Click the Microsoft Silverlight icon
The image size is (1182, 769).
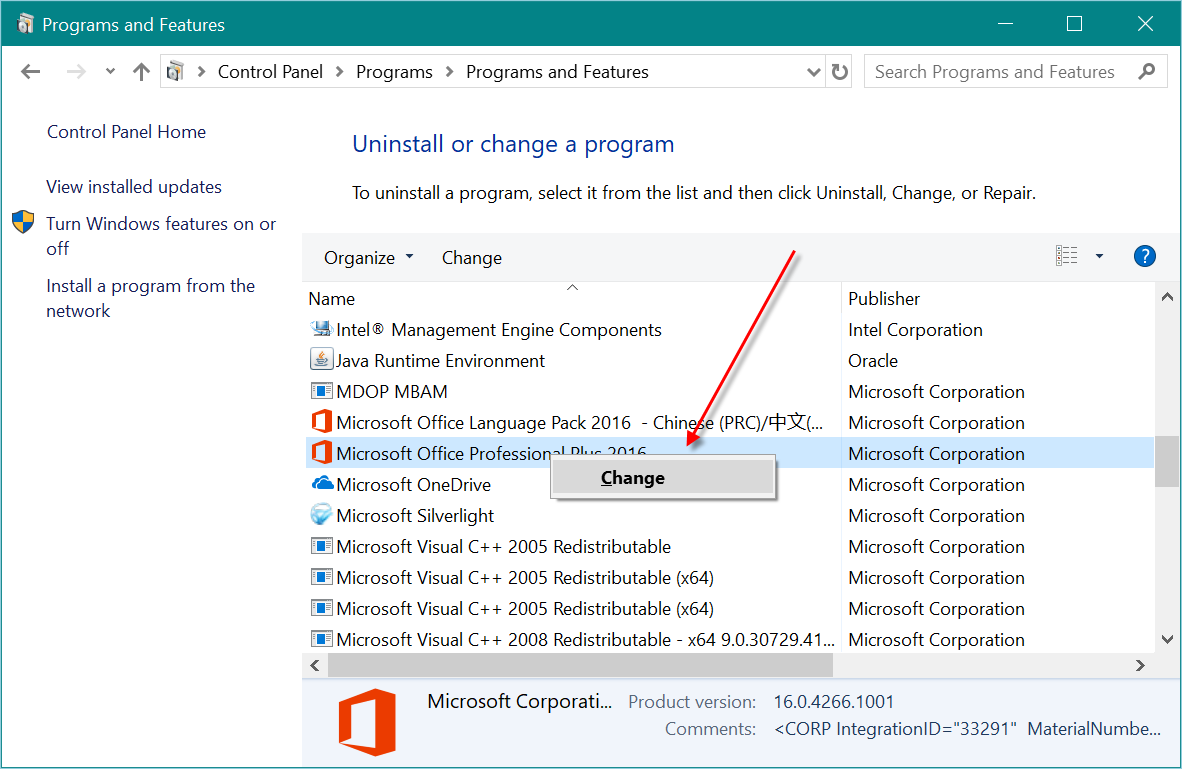pos(321,515)
